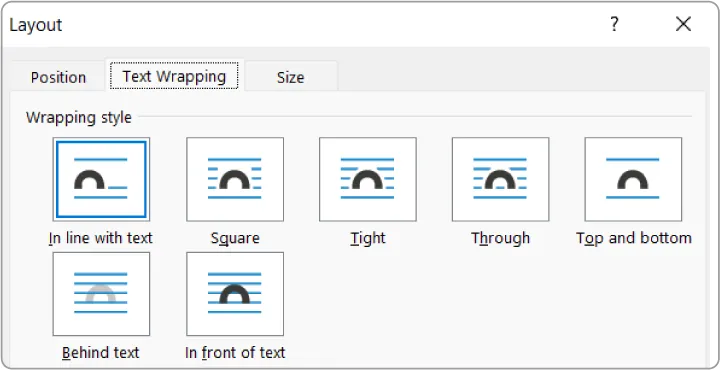The height and width of the screenshot is (370, 720).
Task: Pick the Tight wrapping style icon
Action: [x=367, y=179]
